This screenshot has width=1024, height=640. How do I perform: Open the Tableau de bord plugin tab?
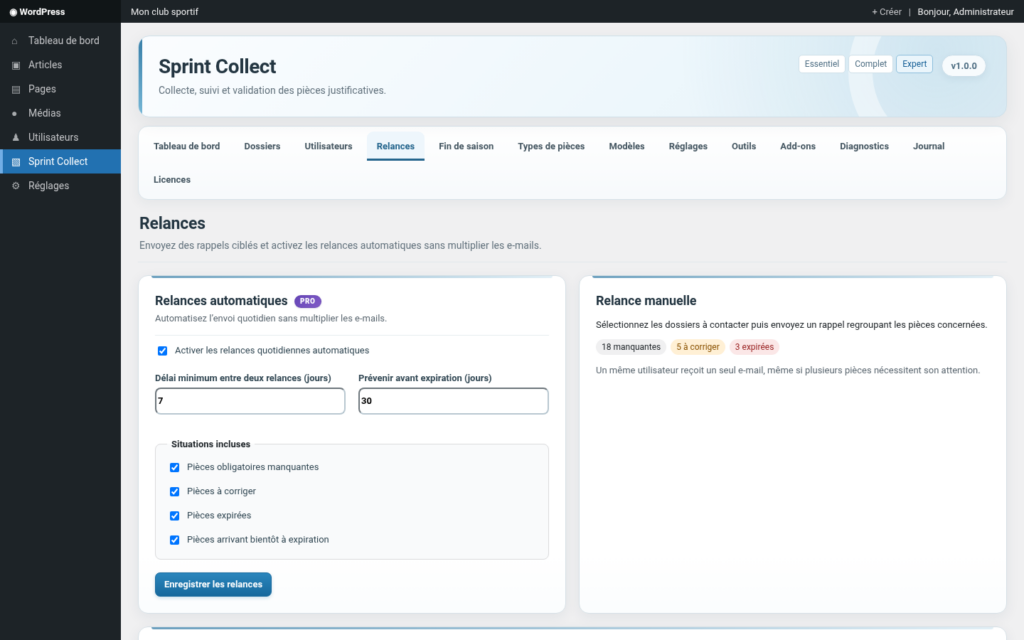(x=187, y=146)
